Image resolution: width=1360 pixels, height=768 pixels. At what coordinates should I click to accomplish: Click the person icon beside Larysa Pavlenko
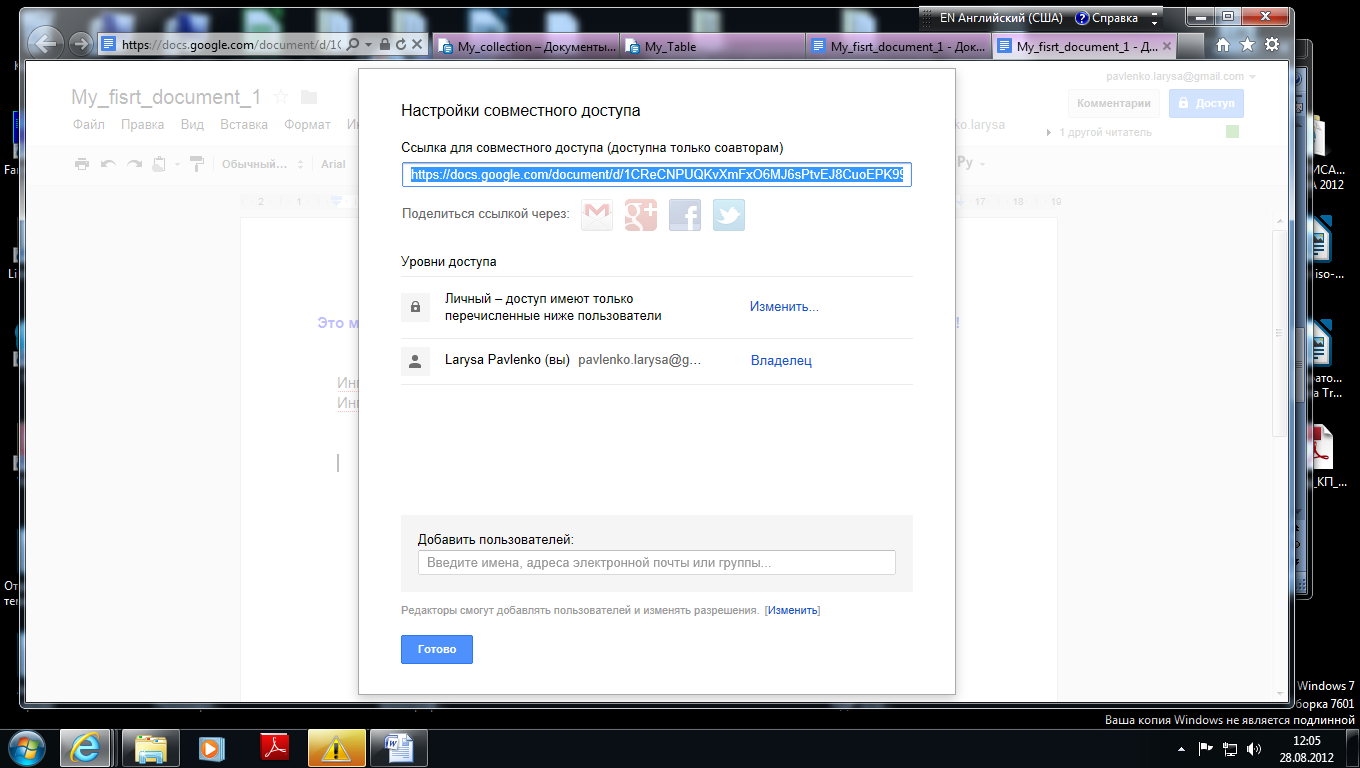pos(416,361)
